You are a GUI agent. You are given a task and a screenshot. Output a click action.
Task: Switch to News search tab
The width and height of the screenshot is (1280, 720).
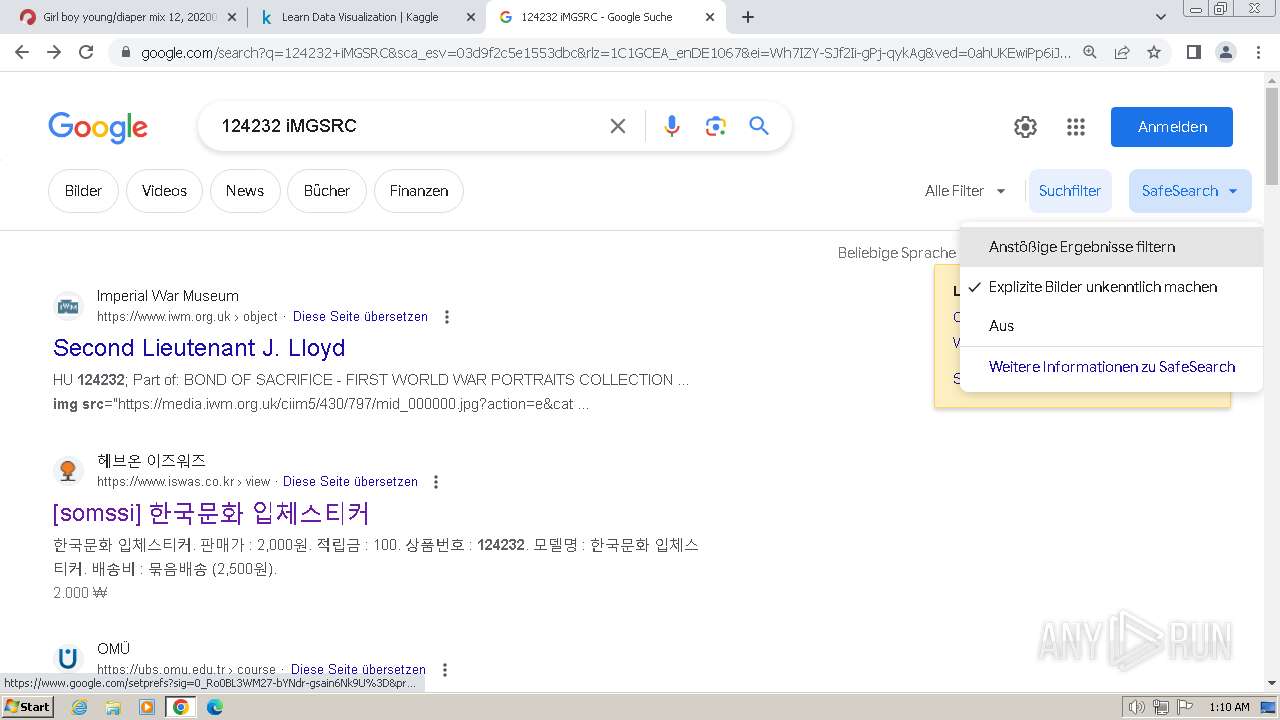point(245,191)
